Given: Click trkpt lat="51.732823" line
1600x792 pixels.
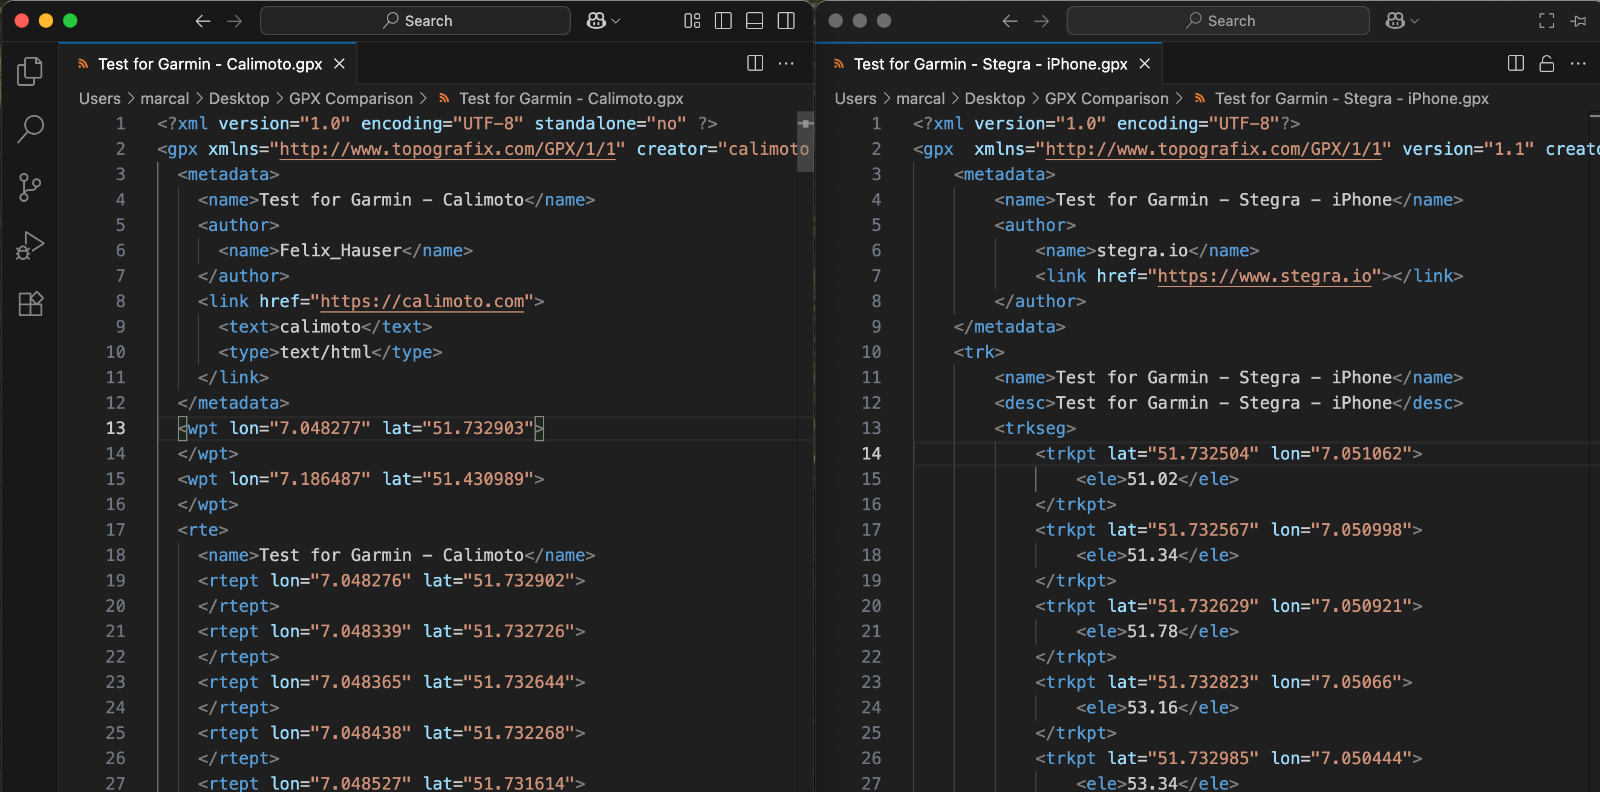Looking at the screenshot, I should click(1223, 682).
